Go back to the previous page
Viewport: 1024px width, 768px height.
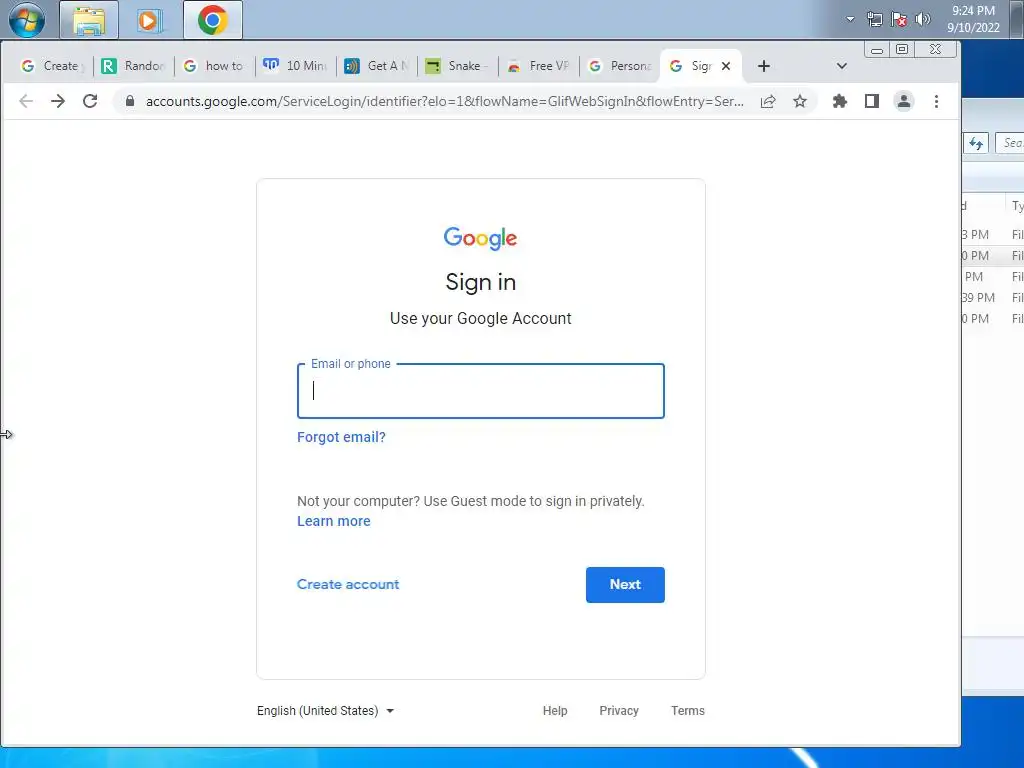25,101
